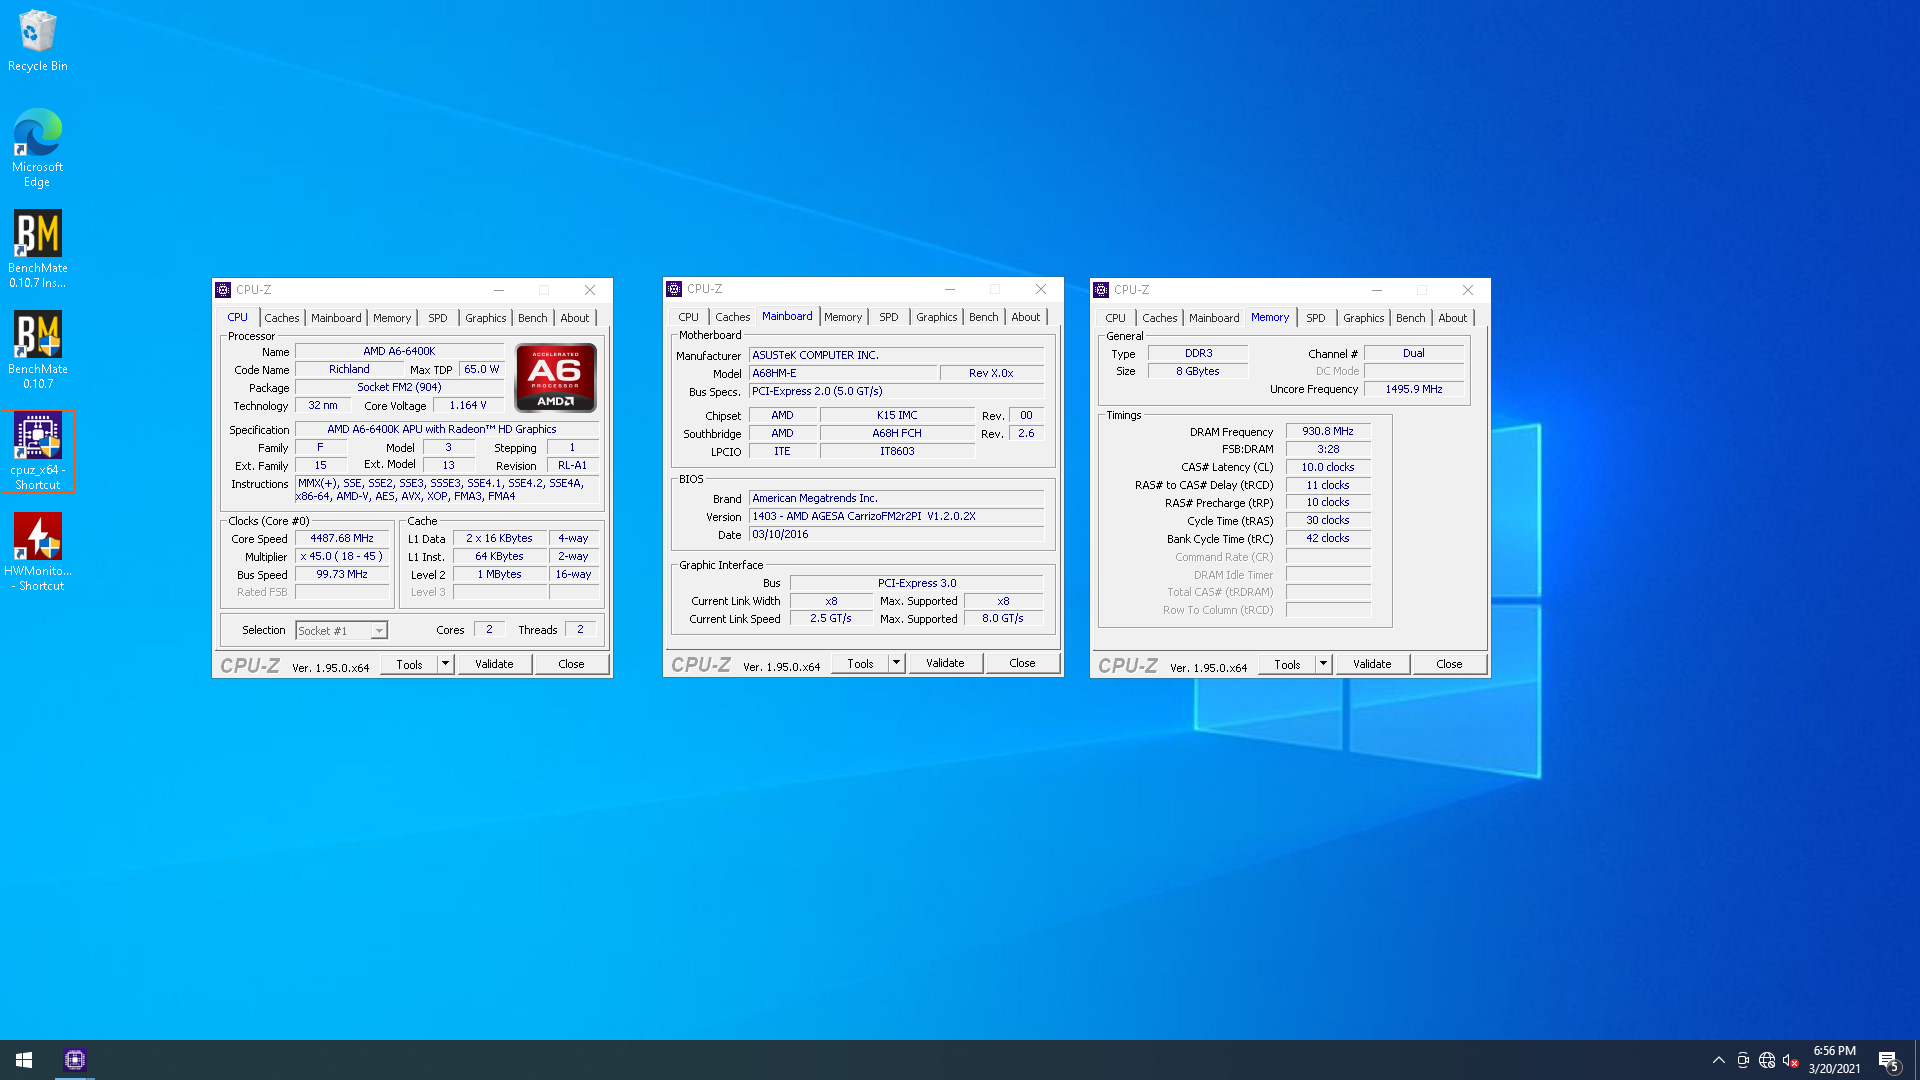Click CPU-Z title icon in middle window

[x=674, y=289]
